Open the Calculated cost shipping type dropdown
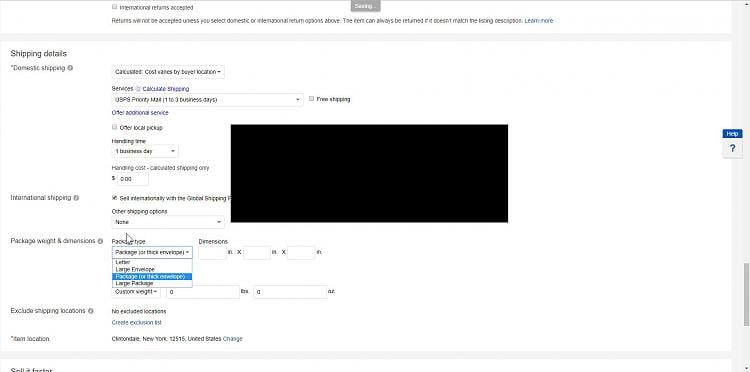The width and height of the screenshot is (750, 372). [168, 72]
